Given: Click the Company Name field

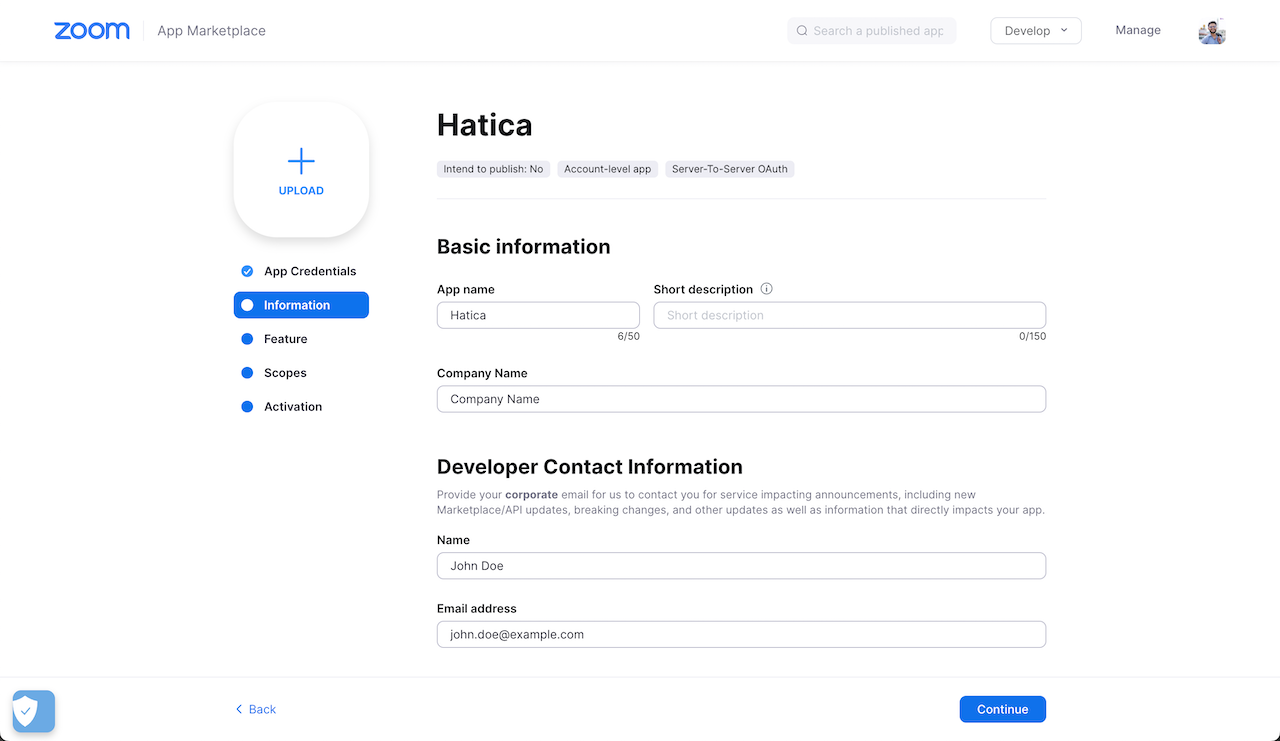Looking at the screenshot, I should 741,399.
